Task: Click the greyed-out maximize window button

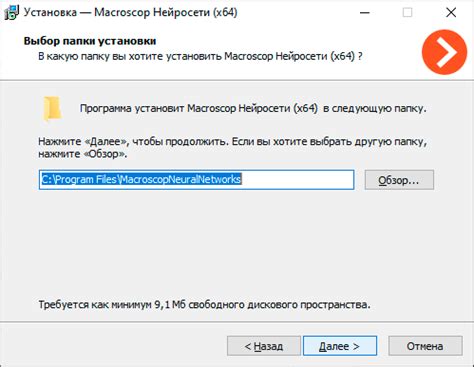Action: (x=407, y=13)
